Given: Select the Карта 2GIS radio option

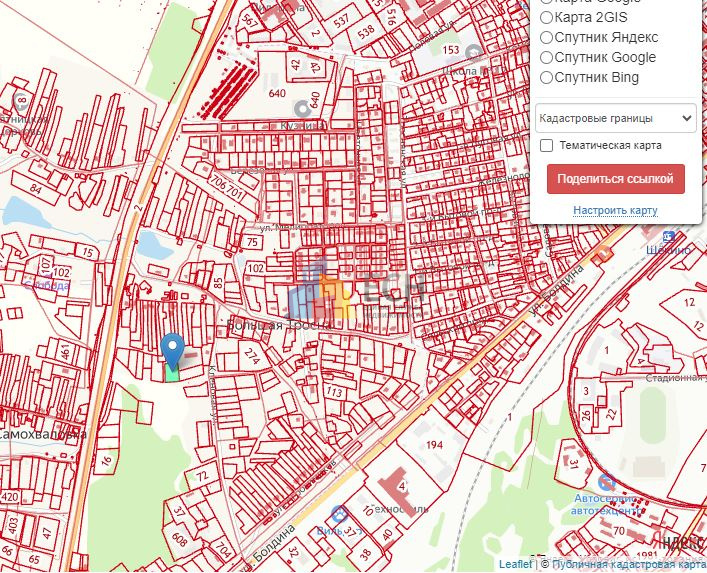Looking at the screenshot, I should point(546,16).
